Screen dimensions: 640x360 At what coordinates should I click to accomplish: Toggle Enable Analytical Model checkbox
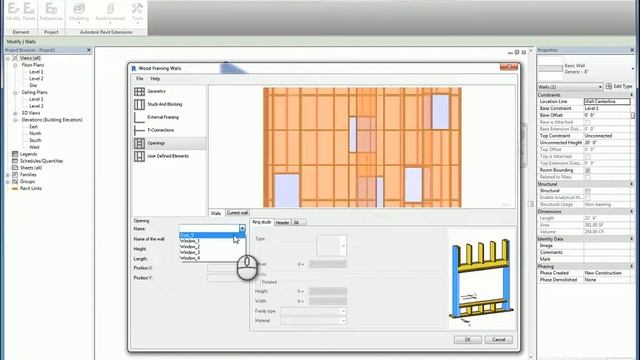tap(588, 198)
